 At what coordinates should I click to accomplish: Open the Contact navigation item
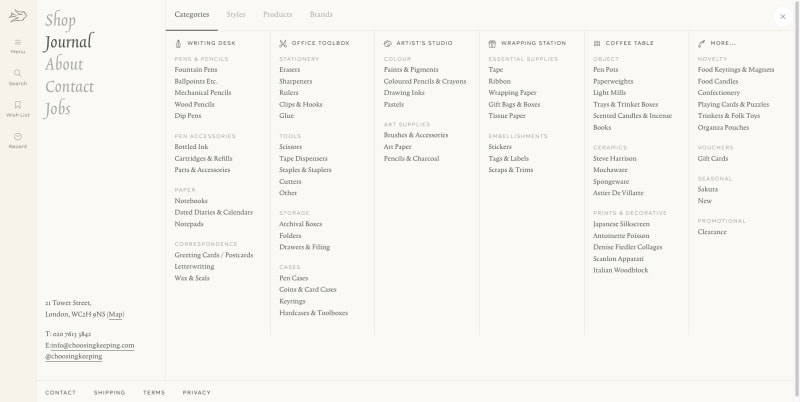tap(69, 87)
